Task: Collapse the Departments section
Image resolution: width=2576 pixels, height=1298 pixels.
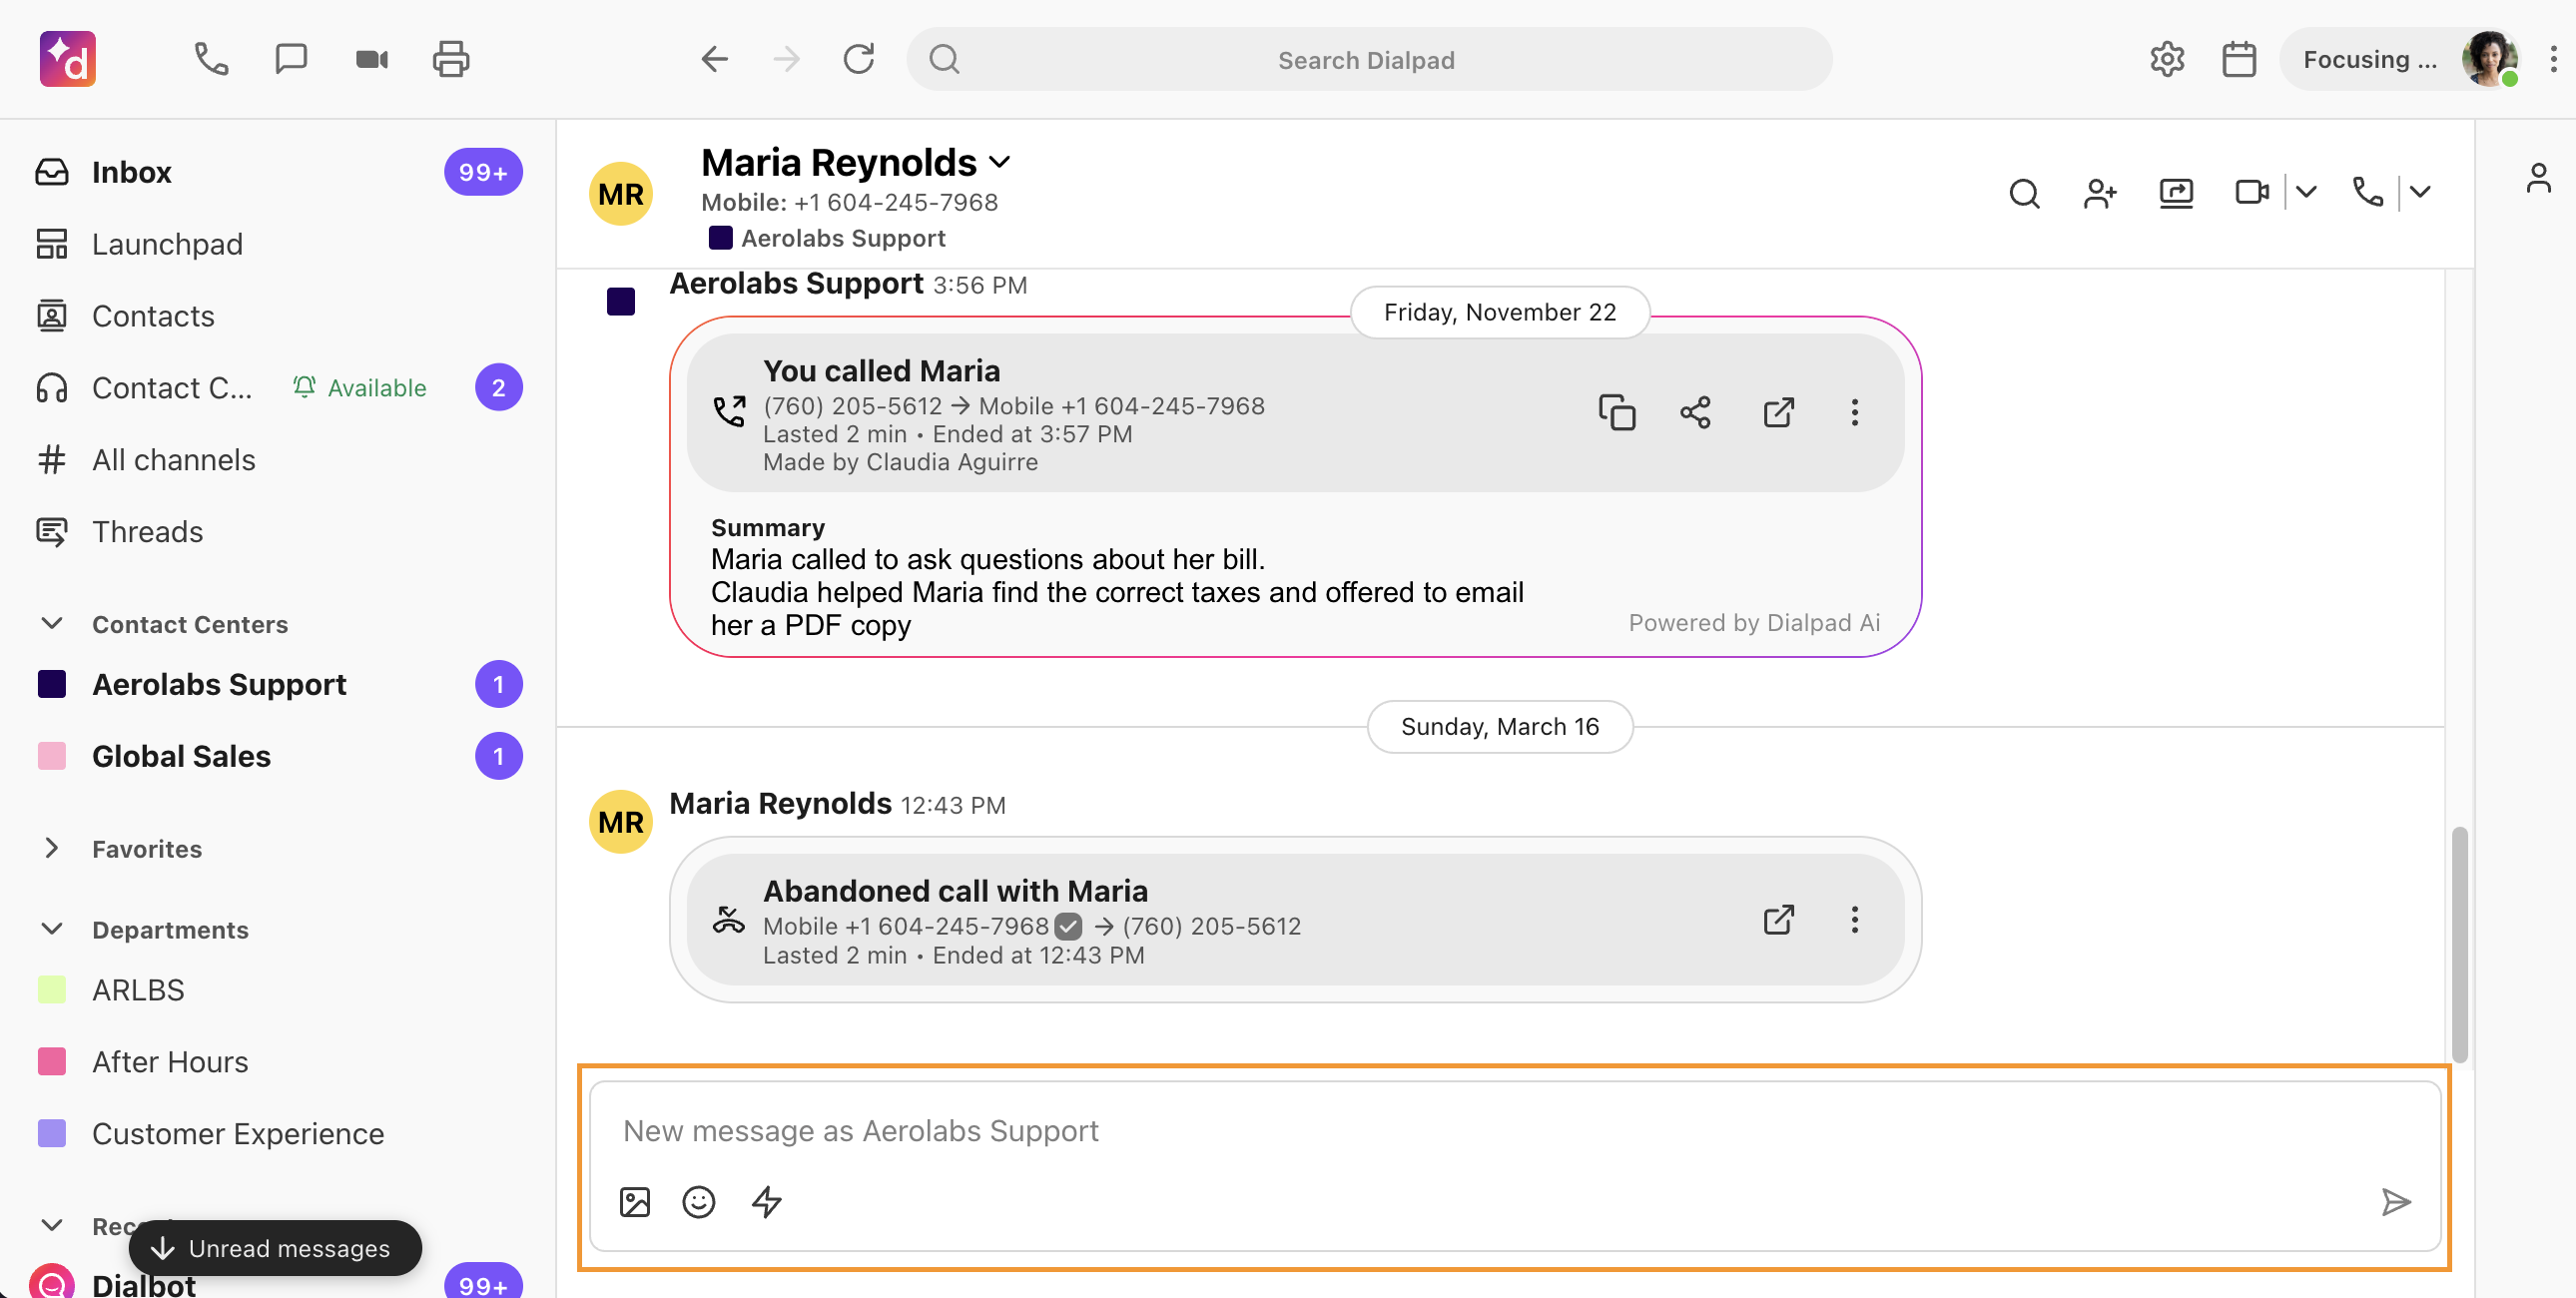Action: tap(52, 929)
